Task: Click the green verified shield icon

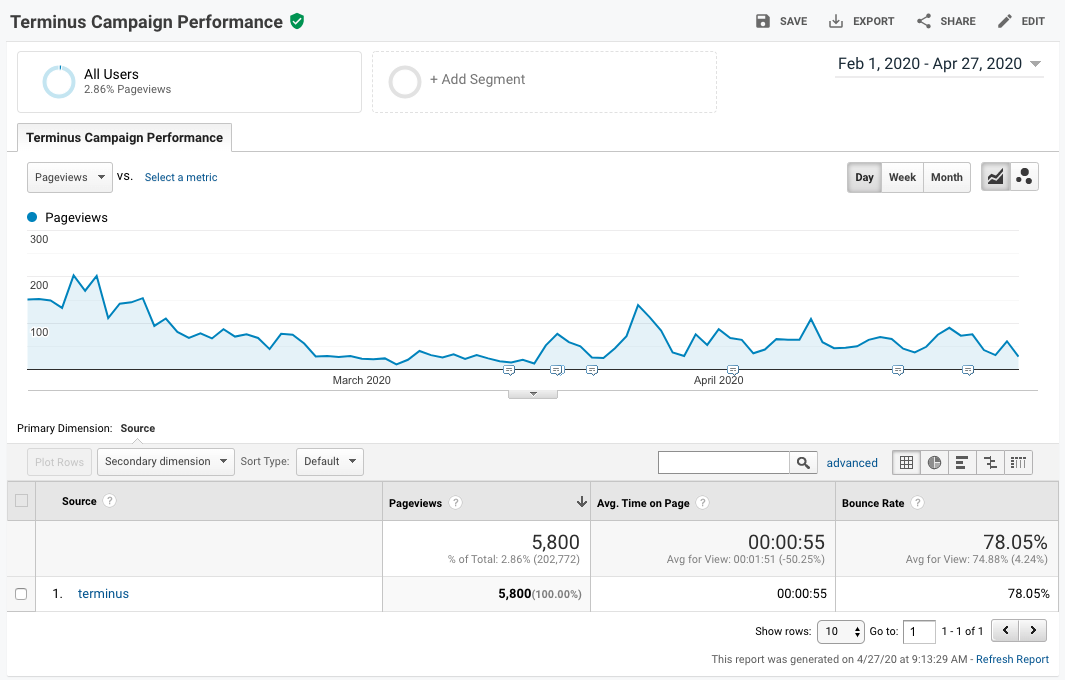Action: 297,22
